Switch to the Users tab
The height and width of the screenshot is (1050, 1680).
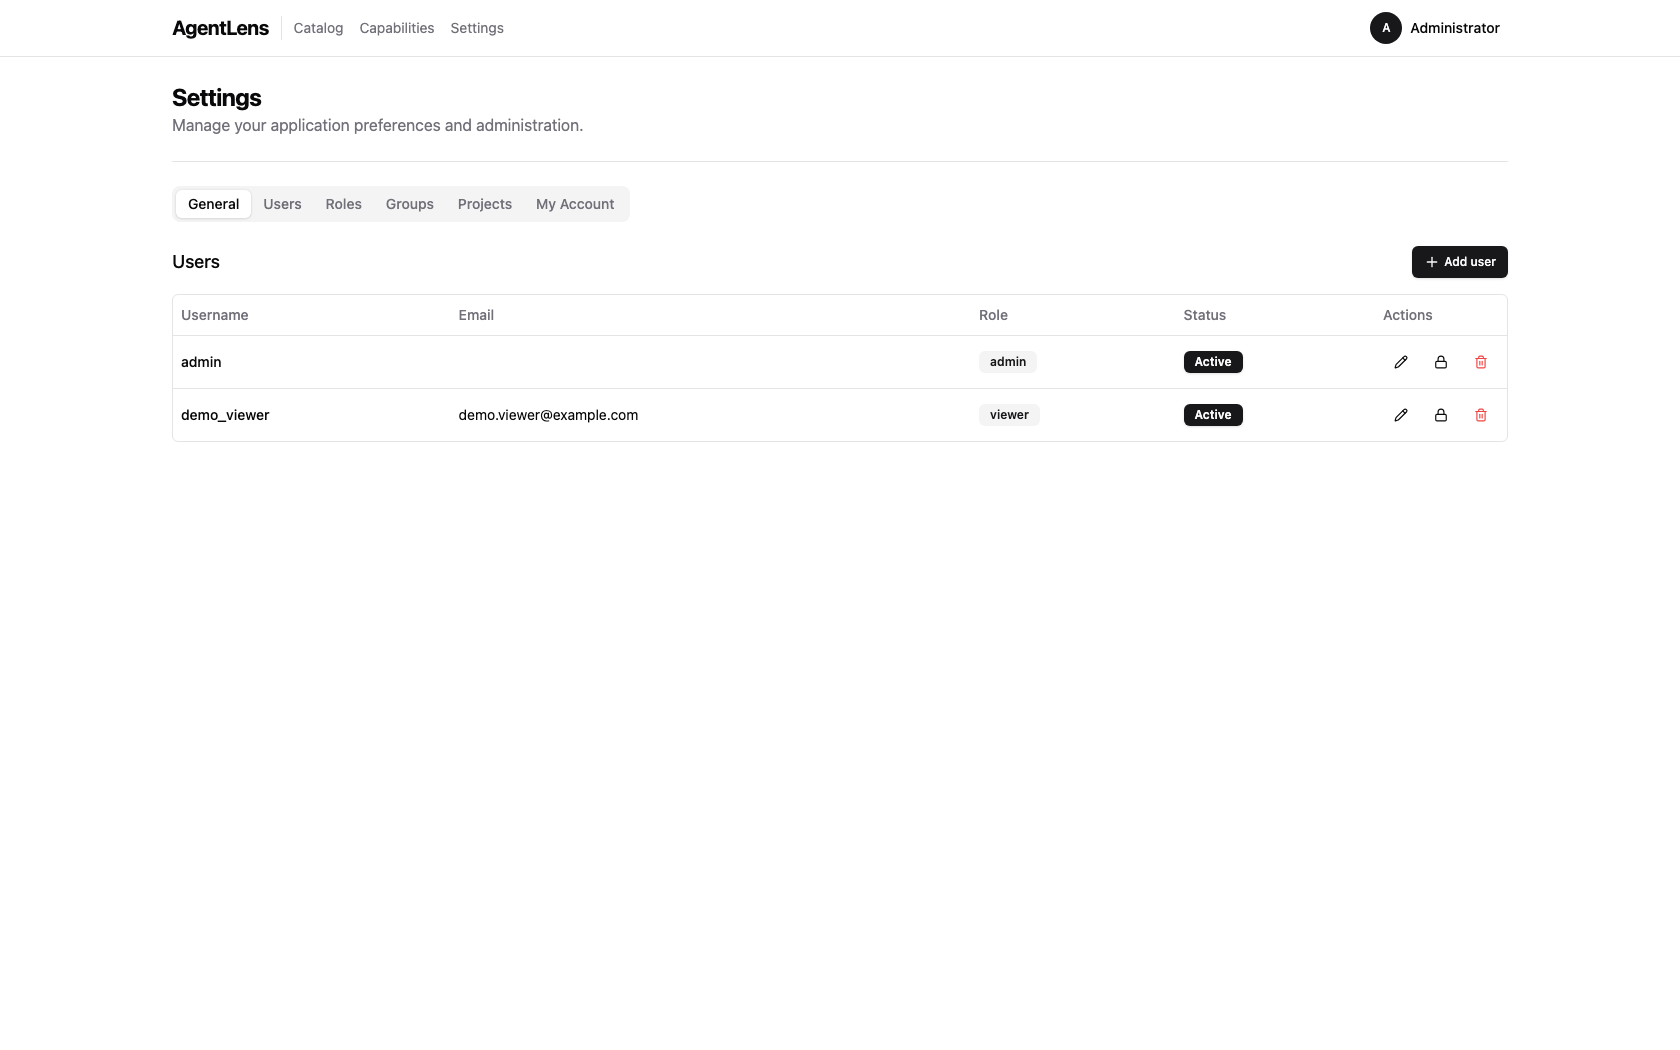[x=282, y=204]
